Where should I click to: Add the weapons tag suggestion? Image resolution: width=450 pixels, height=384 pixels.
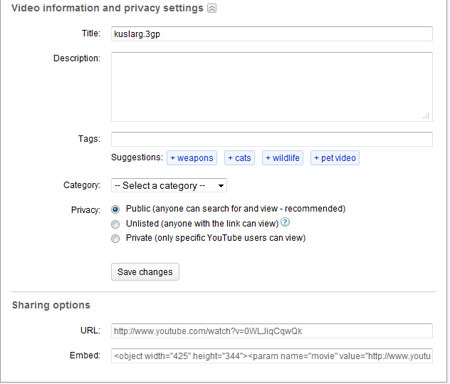[192, 158]
